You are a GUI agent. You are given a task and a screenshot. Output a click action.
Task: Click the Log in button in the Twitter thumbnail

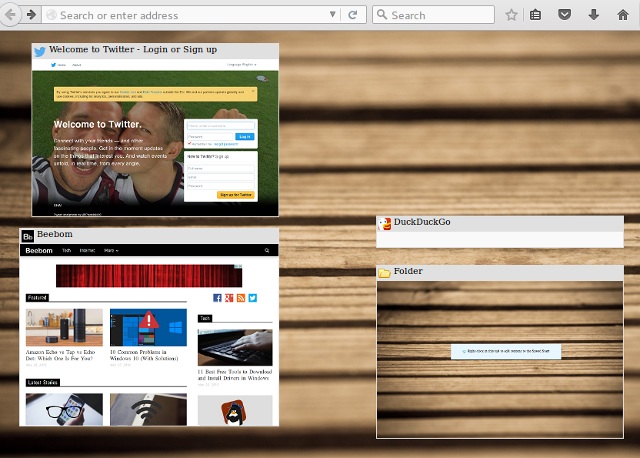point(244,136)
